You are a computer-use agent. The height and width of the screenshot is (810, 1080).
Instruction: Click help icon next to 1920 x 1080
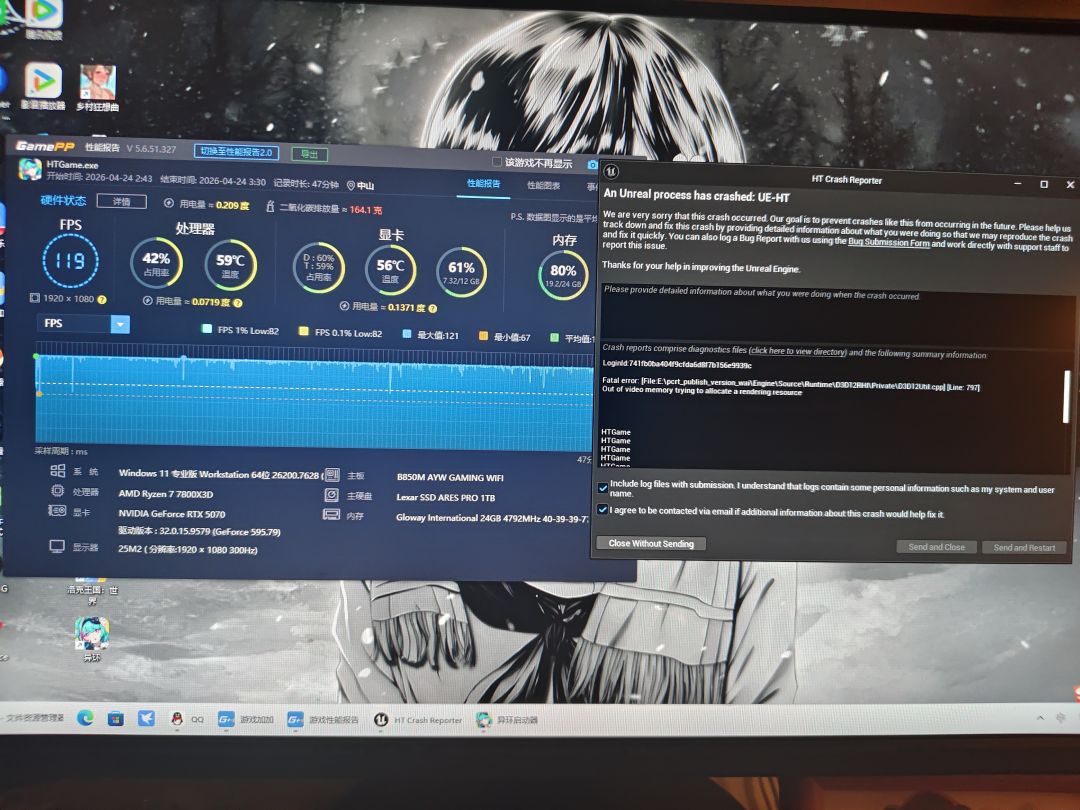[x=102, y=299]
